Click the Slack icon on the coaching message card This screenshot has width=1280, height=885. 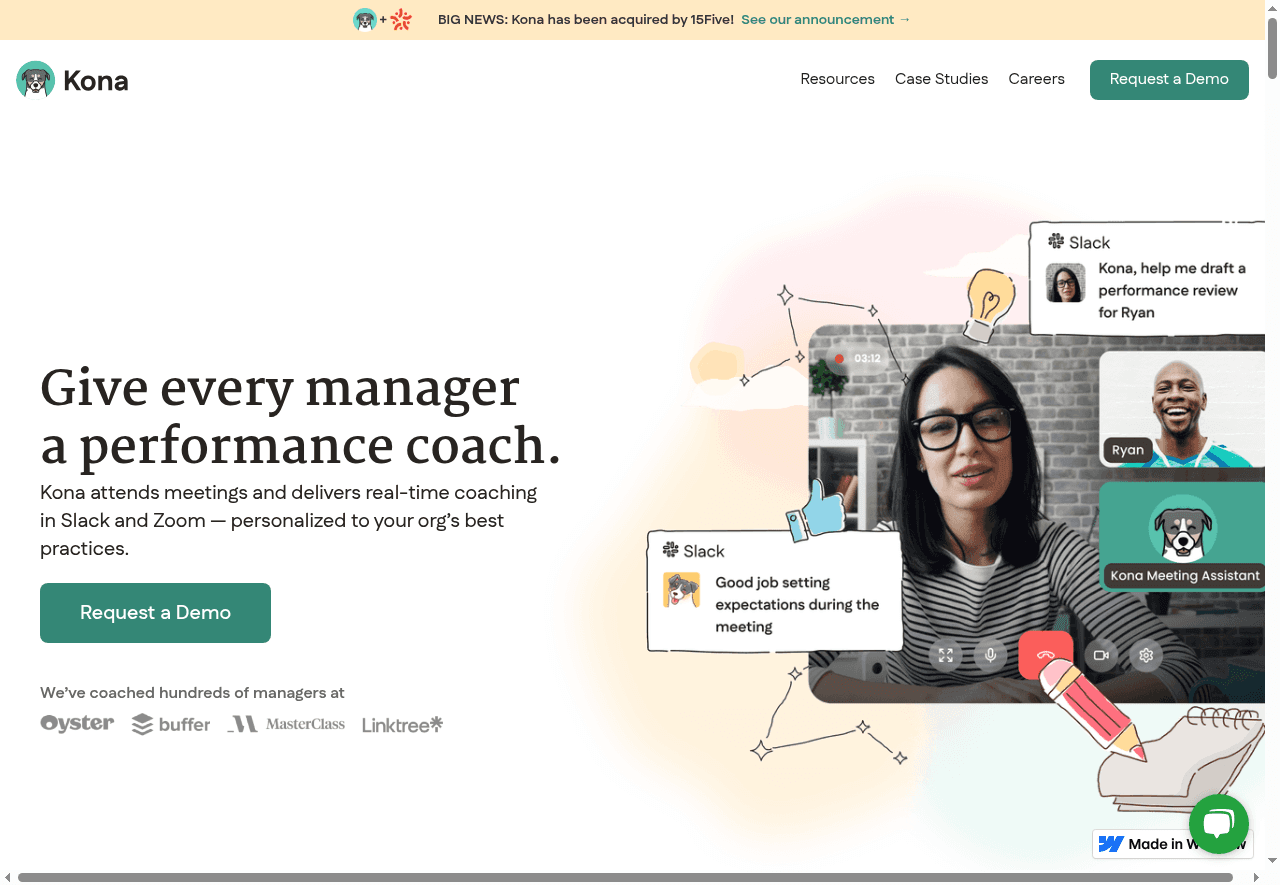click(668, 549)
